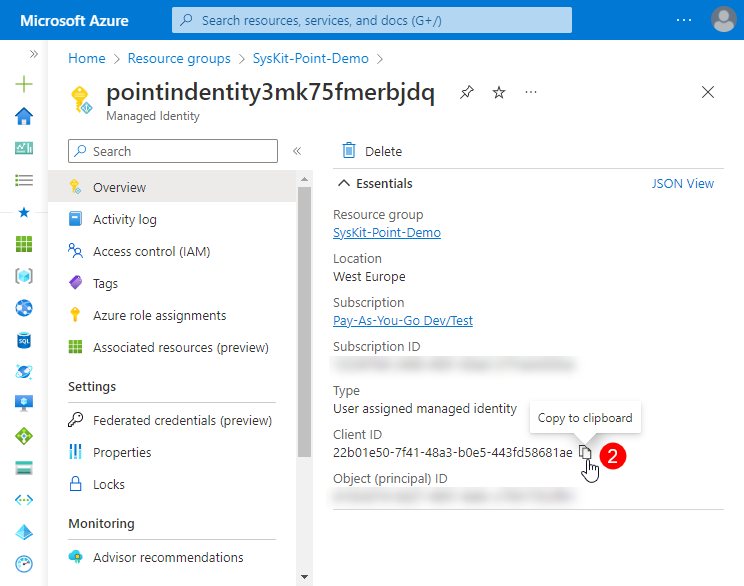The image size is (744, 586).
Task: Close the managed identity blade
Action: tap(708, 92)
